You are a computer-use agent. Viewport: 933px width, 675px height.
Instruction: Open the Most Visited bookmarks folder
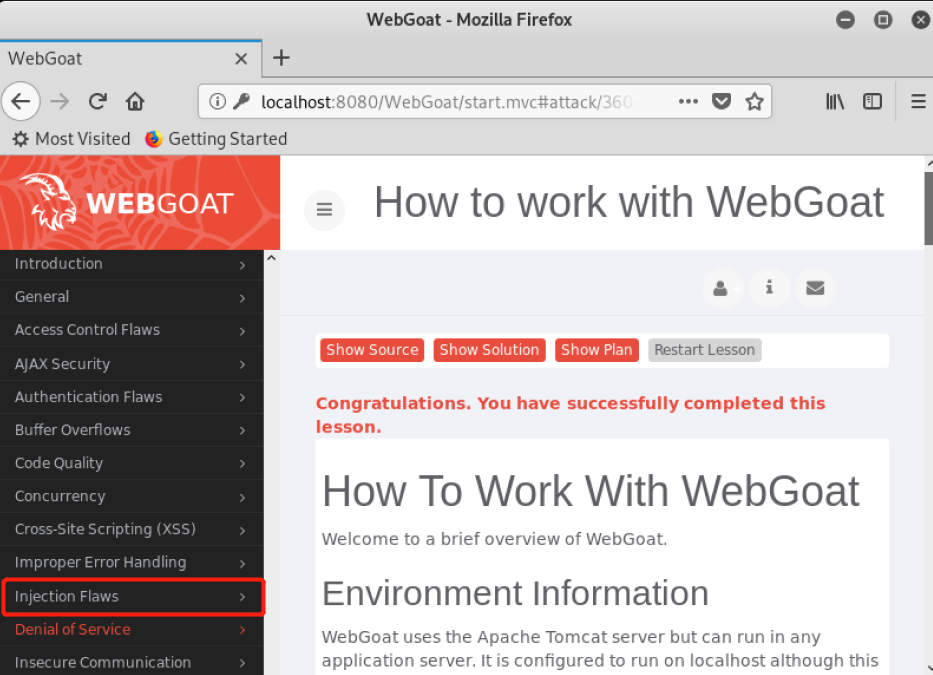click(x=71, y=139)
